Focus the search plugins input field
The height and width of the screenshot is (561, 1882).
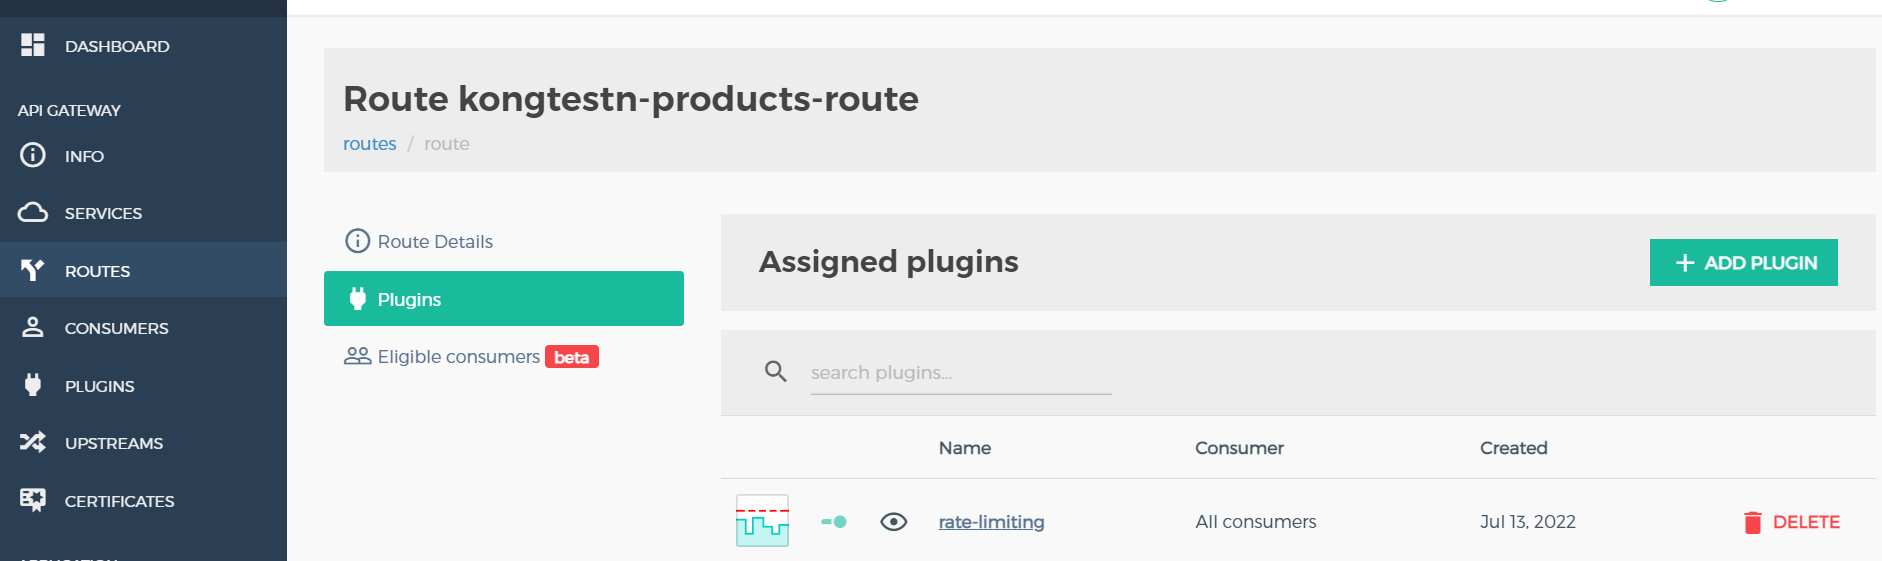(x=960, y=373)
